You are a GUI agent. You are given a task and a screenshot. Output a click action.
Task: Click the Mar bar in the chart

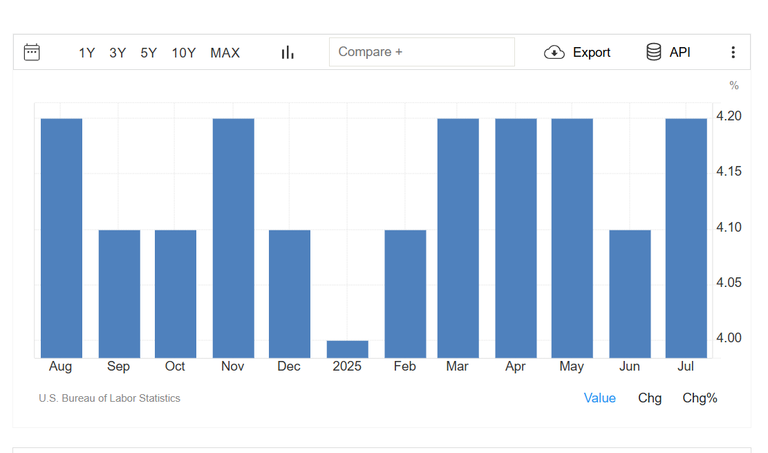click(458, 238)
